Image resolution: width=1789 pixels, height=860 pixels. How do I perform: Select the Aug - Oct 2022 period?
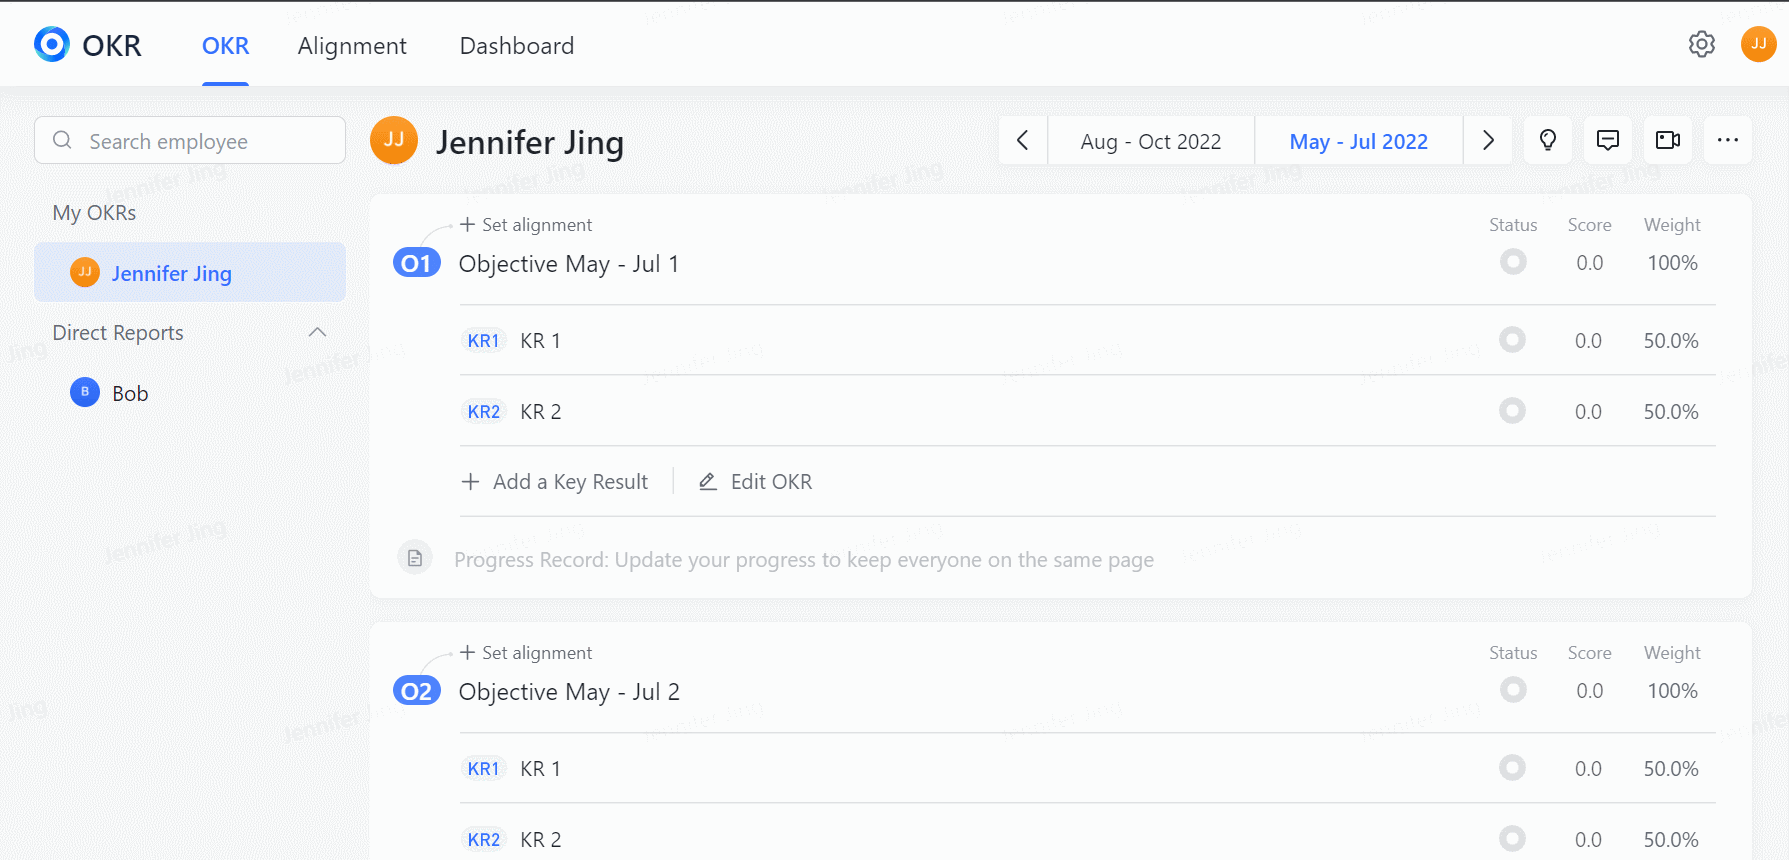(1150, 142)
